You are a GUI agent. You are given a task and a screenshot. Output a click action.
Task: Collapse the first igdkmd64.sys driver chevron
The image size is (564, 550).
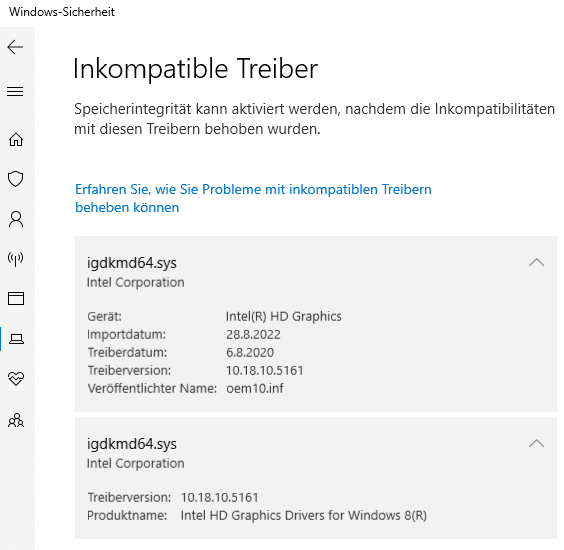536,262
